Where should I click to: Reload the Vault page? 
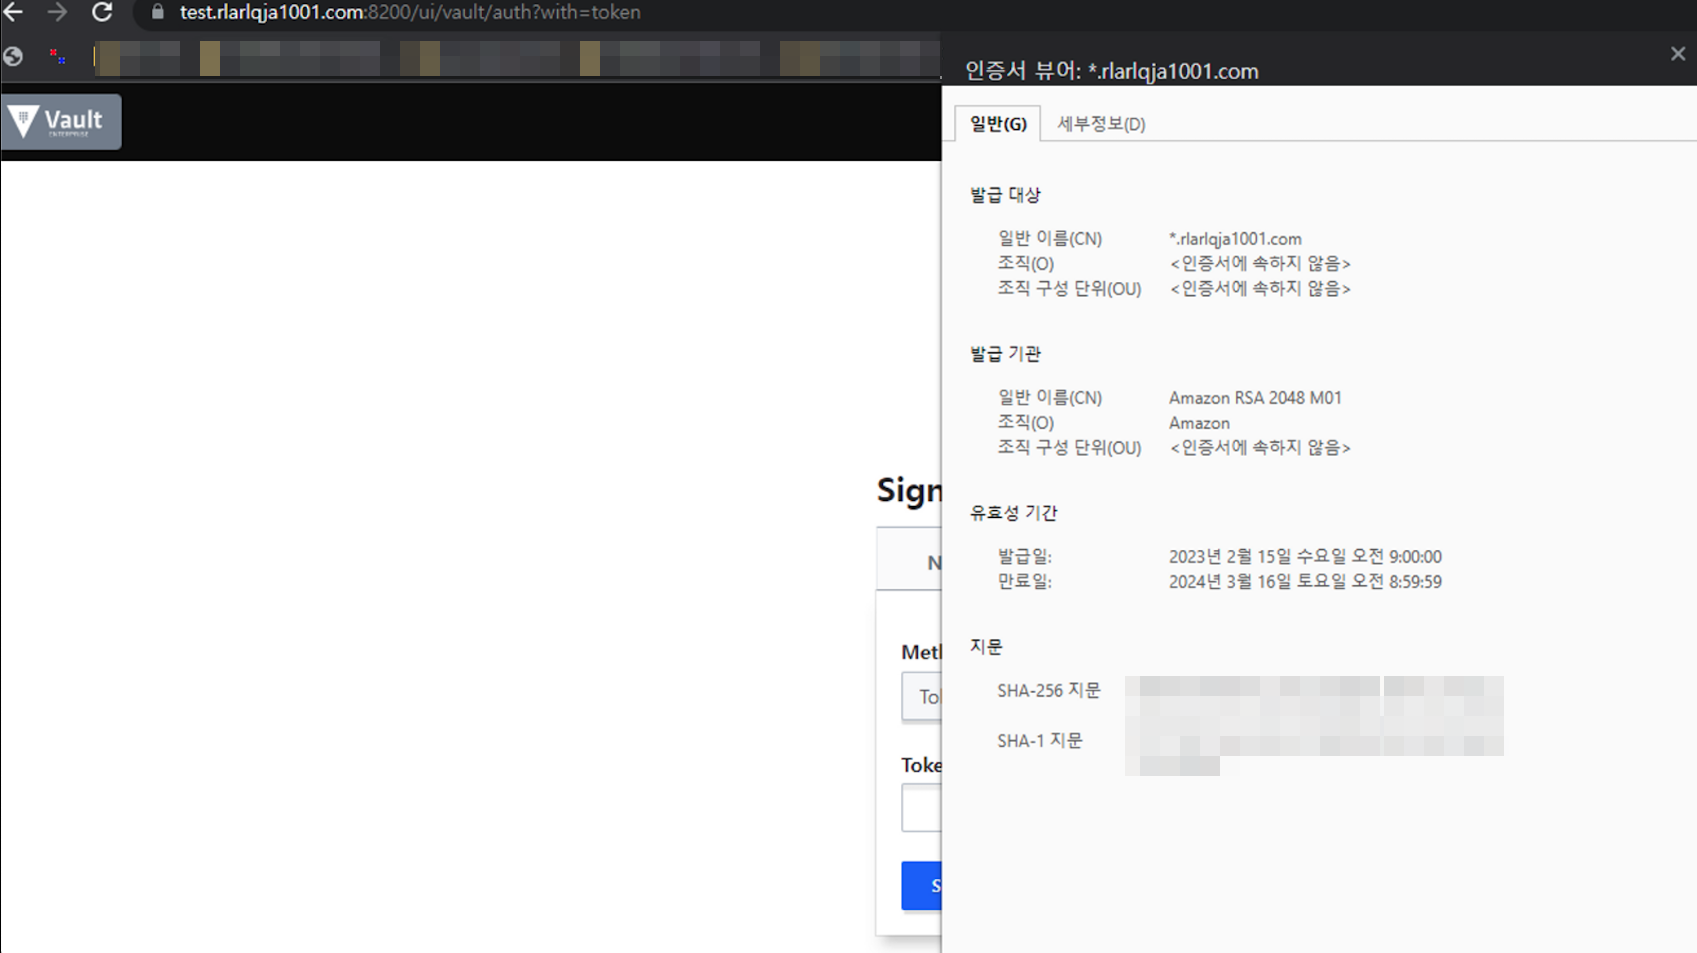(x=102, y=12)
